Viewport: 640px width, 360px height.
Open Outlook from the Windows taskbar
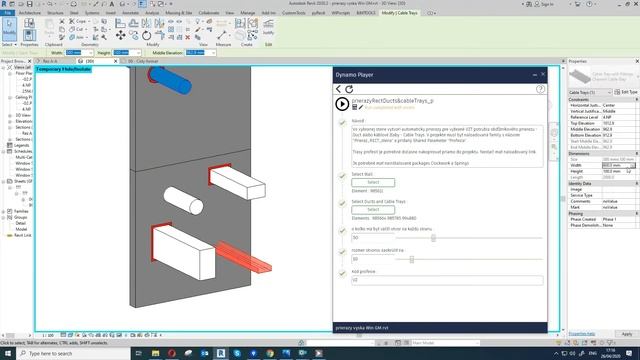click(204, 353)
